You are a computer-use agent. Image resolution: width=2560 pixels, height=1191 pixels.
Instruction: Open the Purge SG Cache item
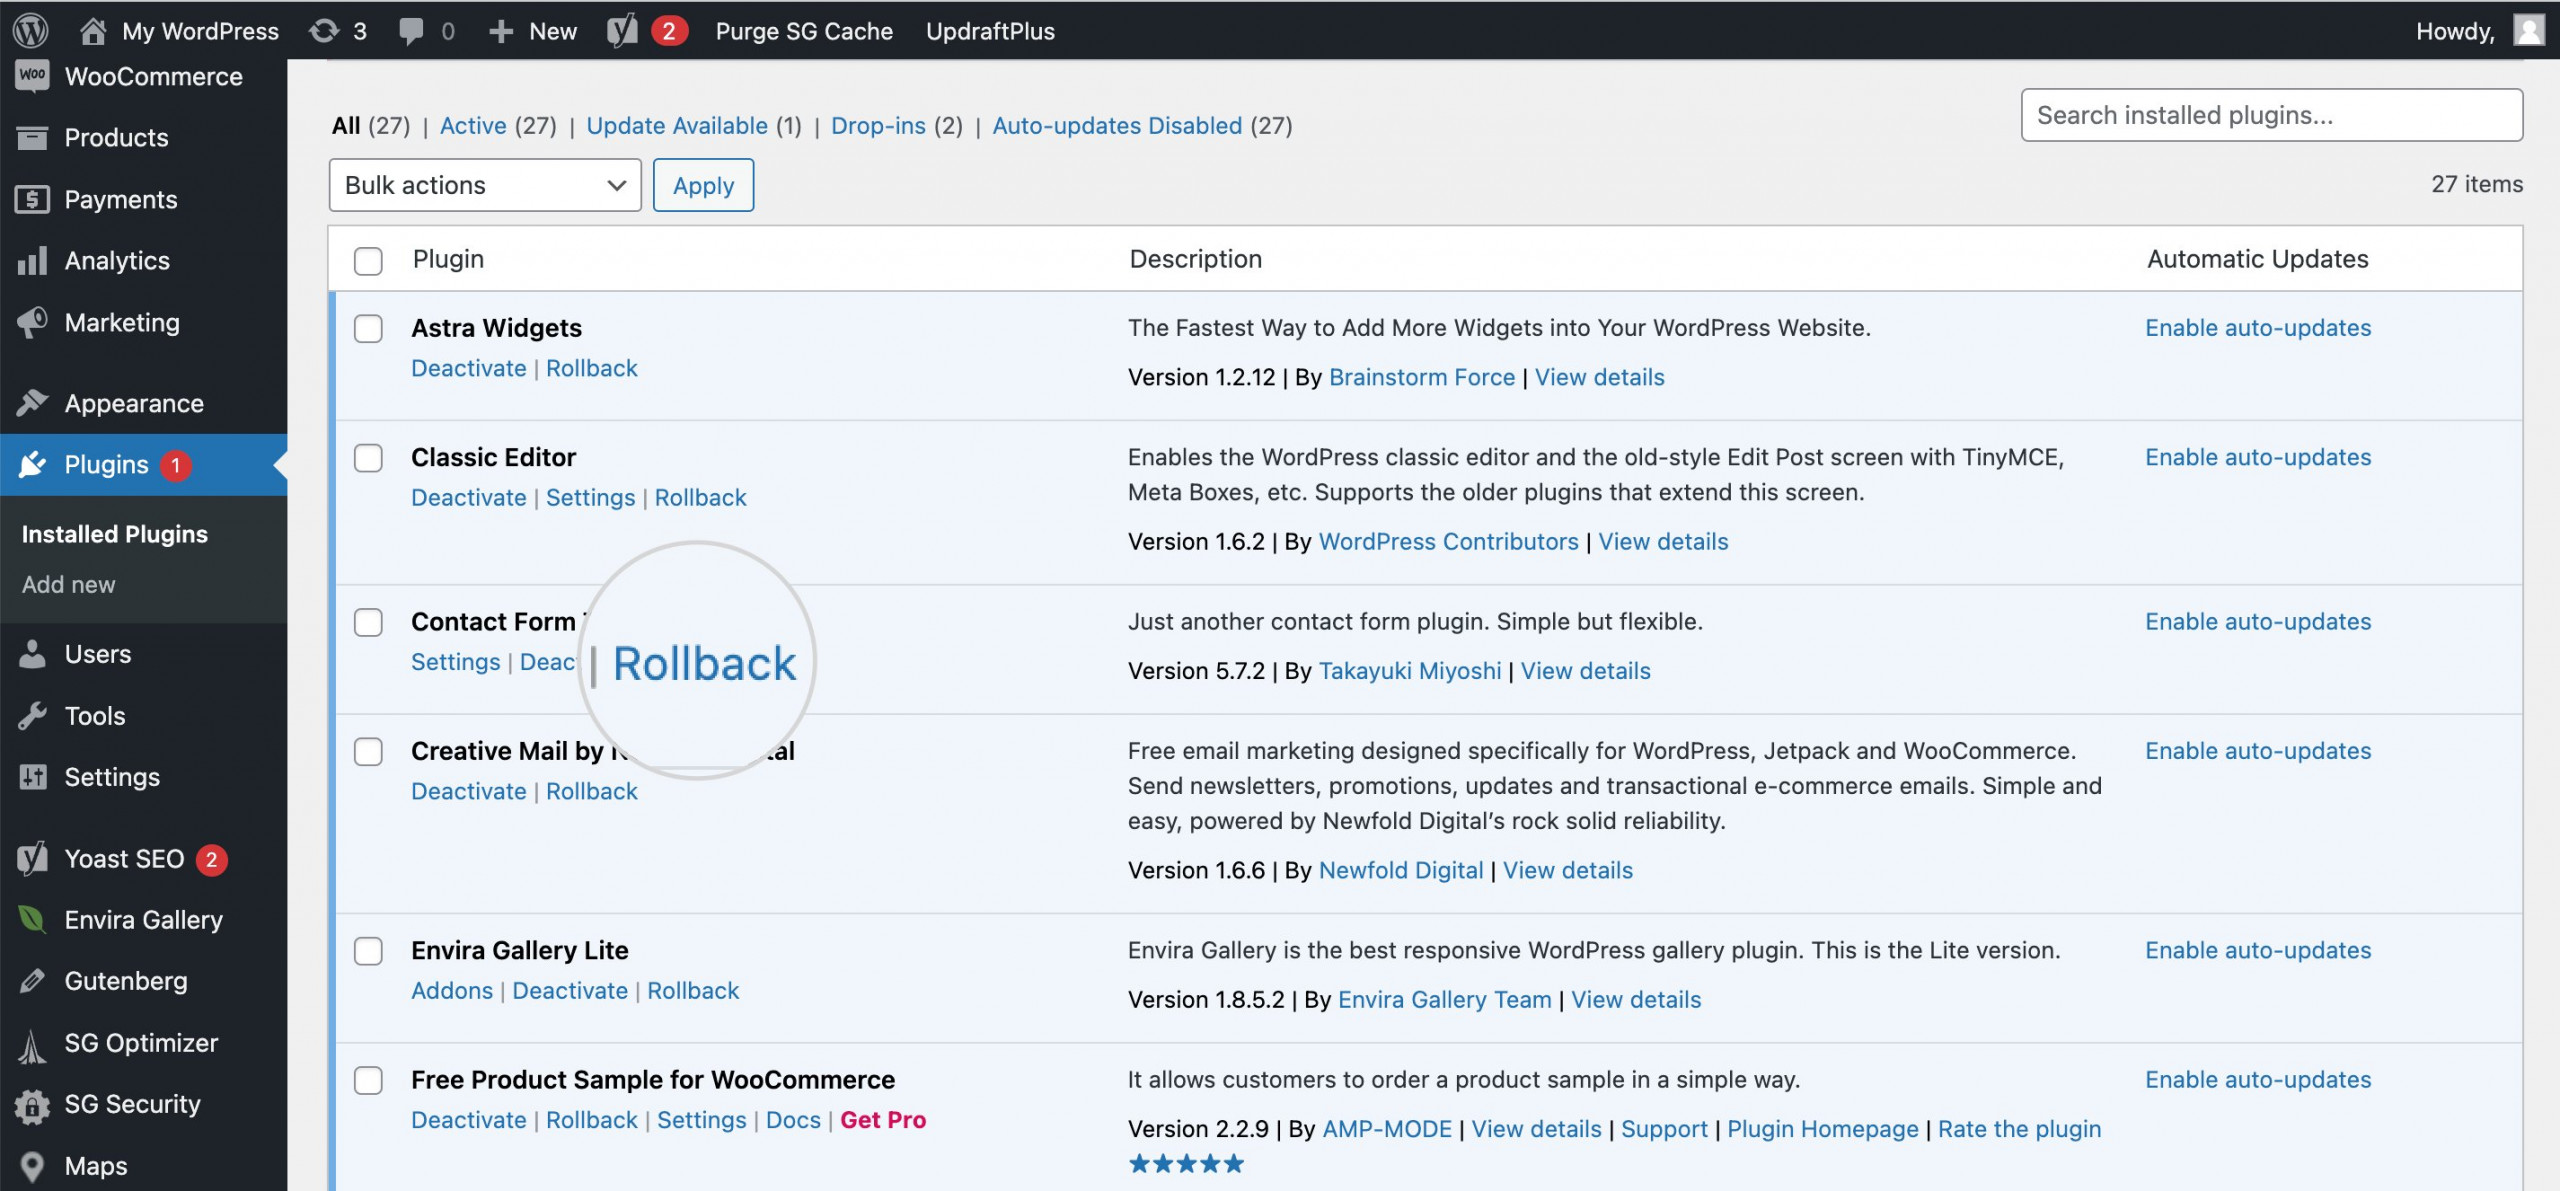click(x=804, y=31)
